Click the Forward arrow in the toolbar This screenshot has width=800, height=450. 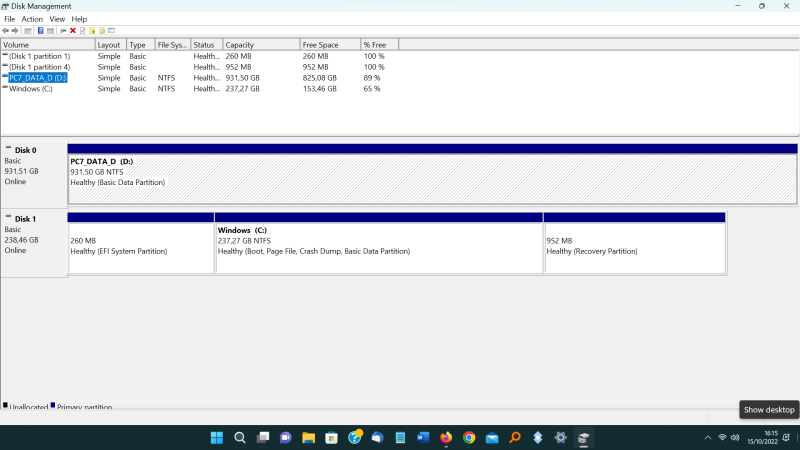coord(16,31)
